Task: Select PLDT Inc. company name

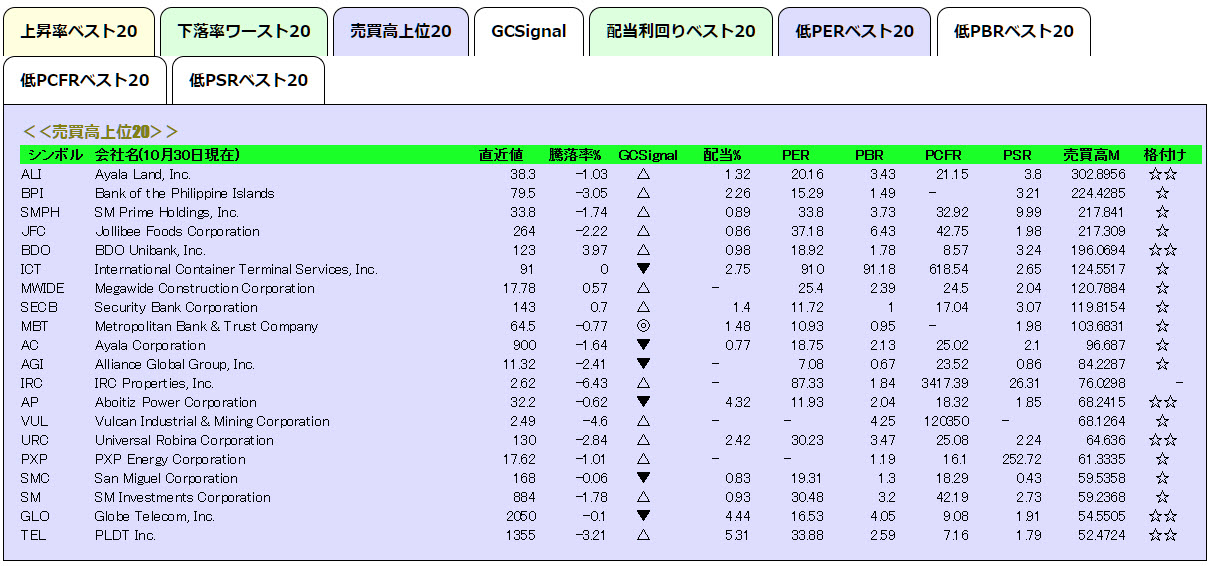Action: click(x=125, y=535)
